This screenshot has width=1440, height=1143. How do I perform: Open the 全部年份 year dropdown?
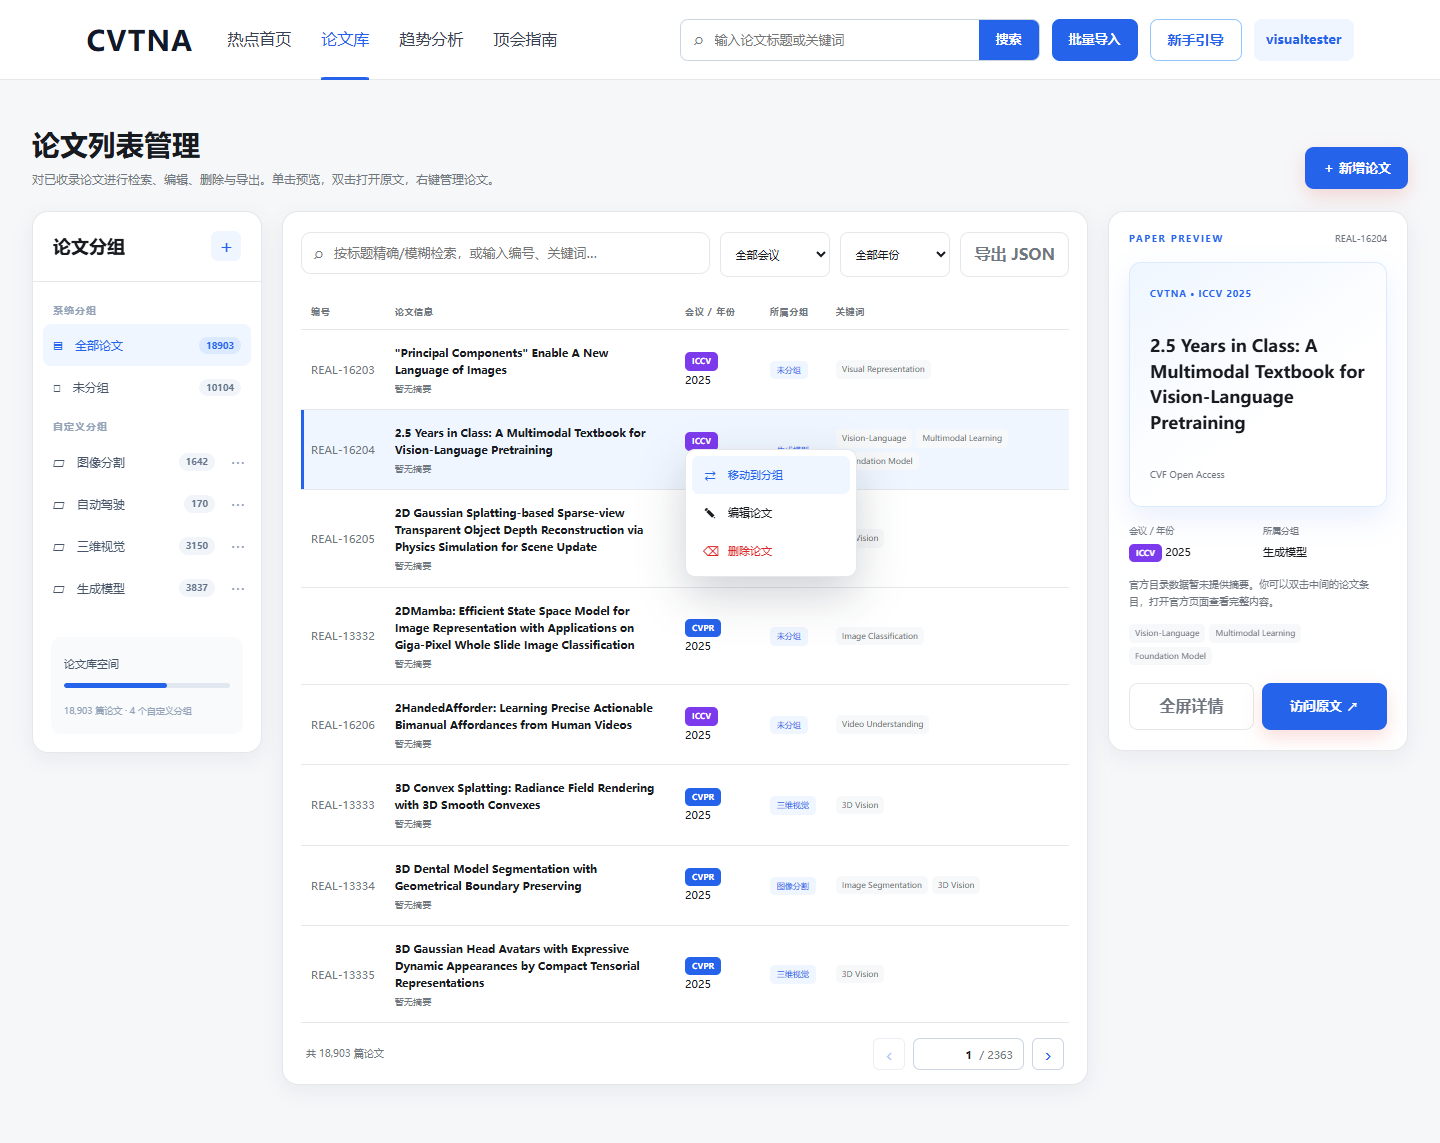[x=895, y=254]
